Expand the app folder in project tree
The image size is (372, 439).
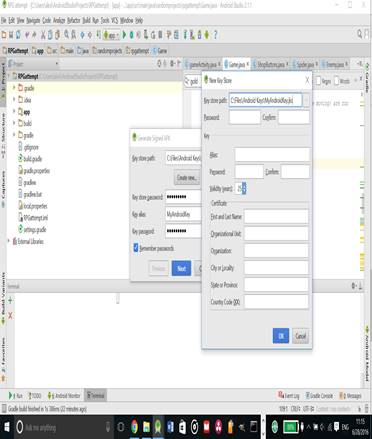14,112
